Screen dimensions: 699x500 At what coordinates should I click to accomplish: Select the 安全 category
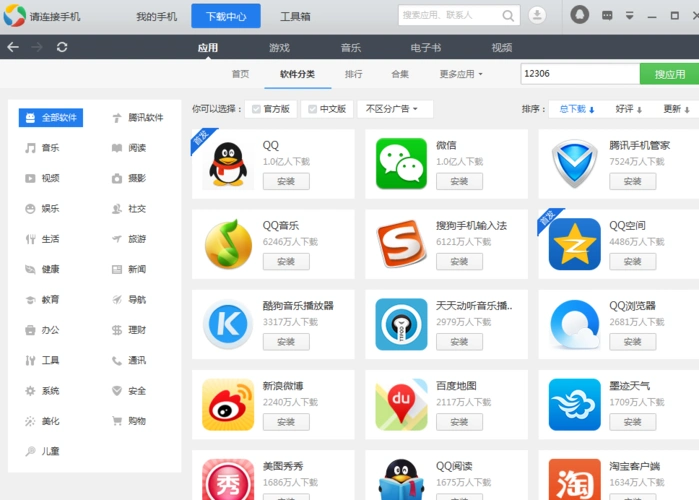(129, 391)
